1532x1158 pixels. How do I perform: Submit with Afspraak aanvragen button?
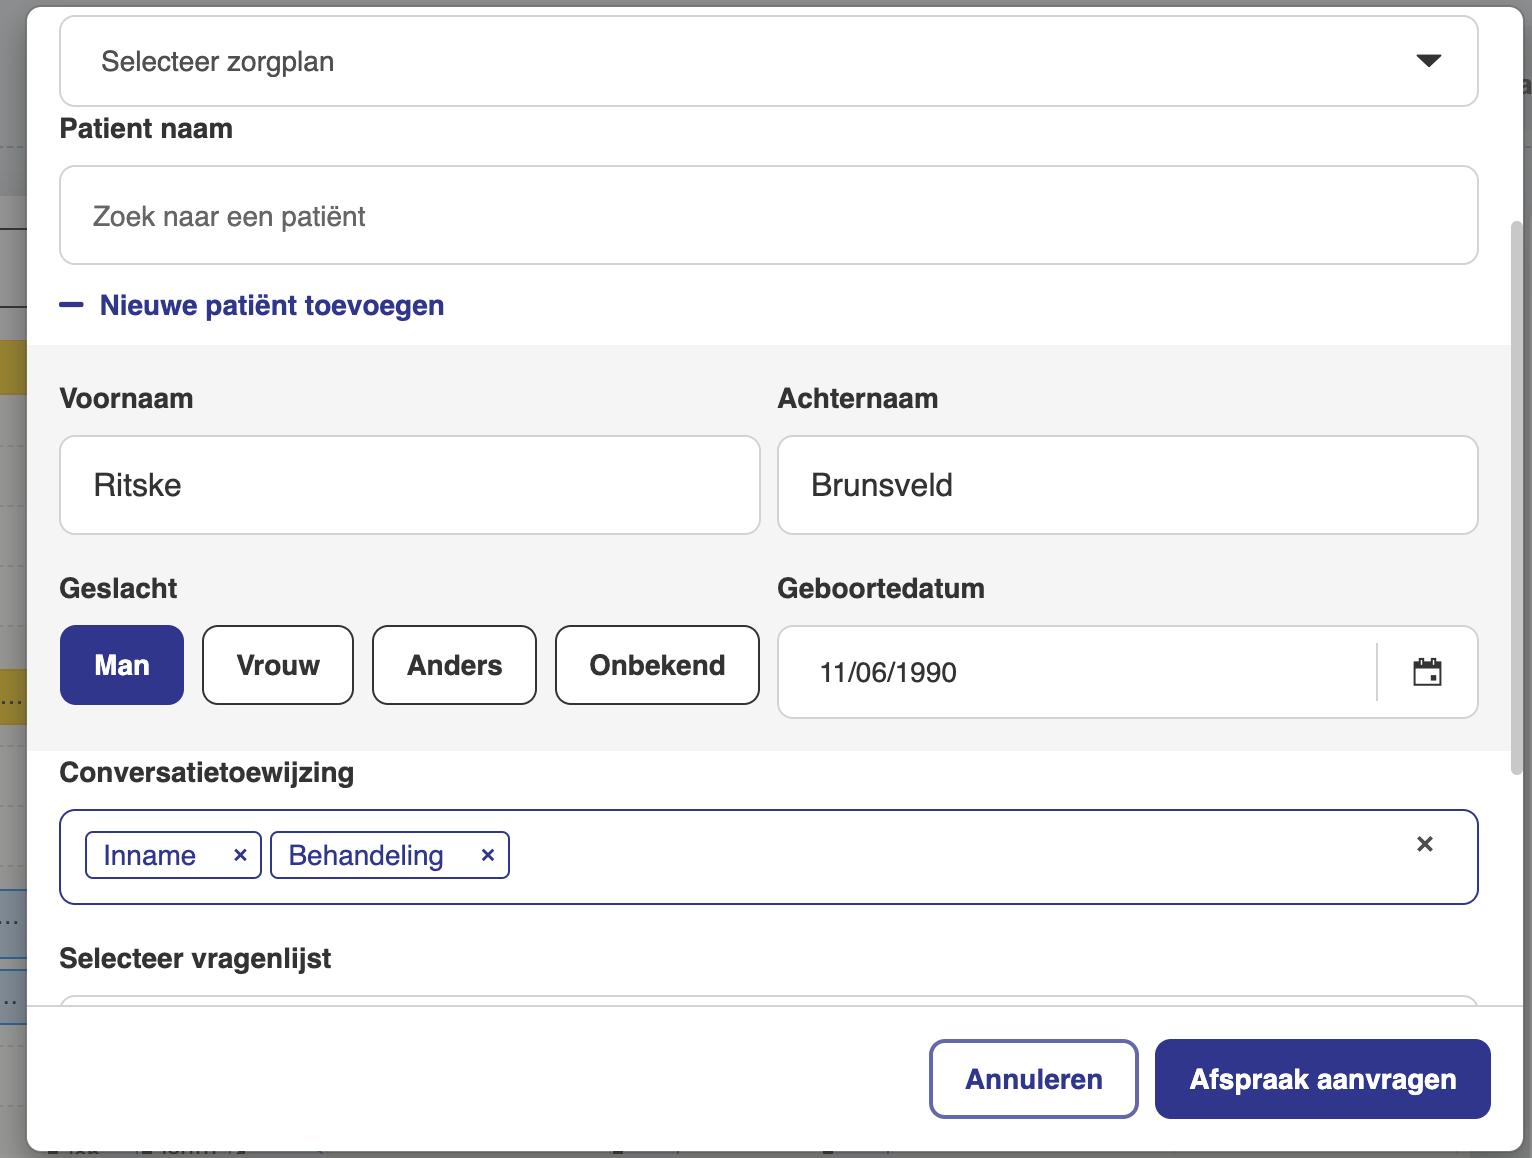coord(1322,1079)
